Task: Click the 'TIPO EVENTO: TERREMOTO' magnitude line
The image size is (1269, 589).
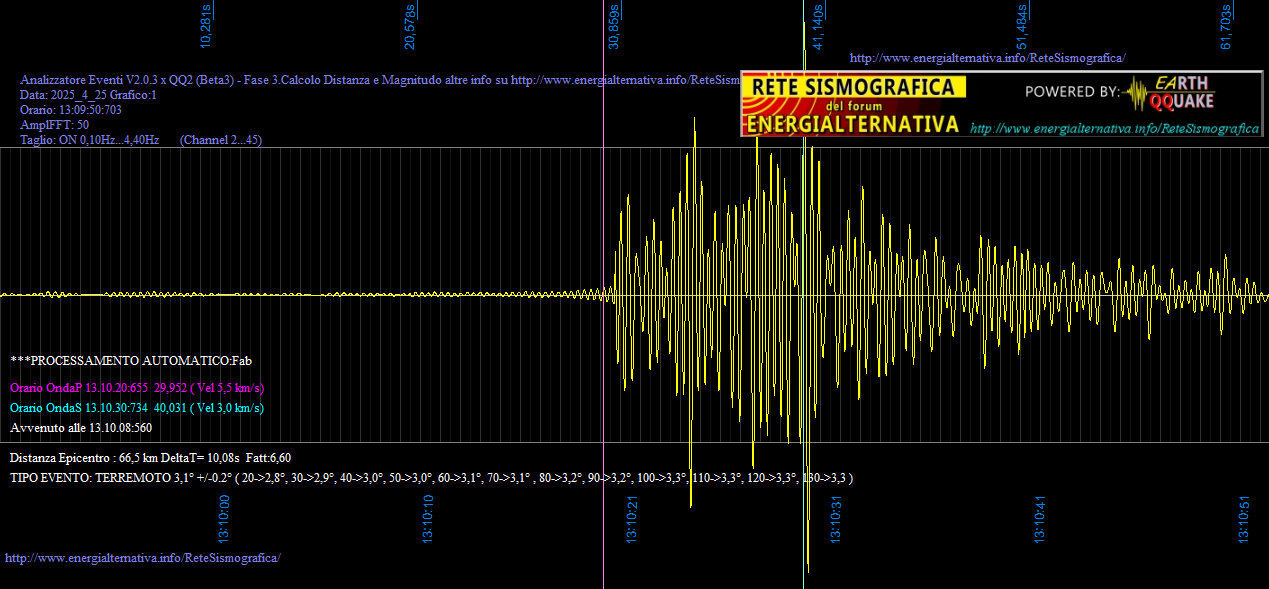Action: (431, 478)
